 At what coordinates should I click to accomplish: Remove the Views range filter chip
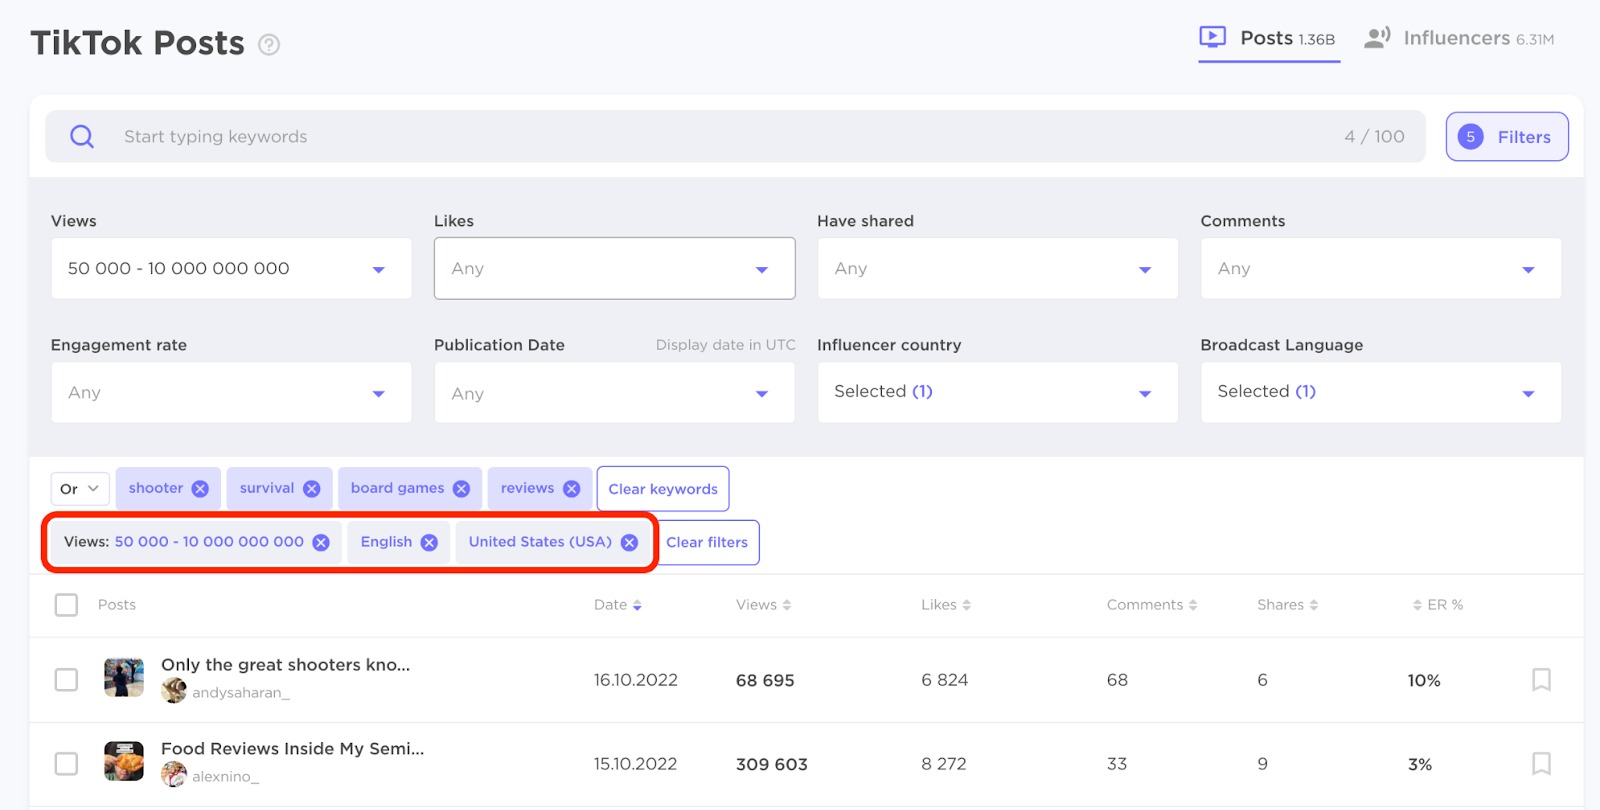(x=321, y=542)
